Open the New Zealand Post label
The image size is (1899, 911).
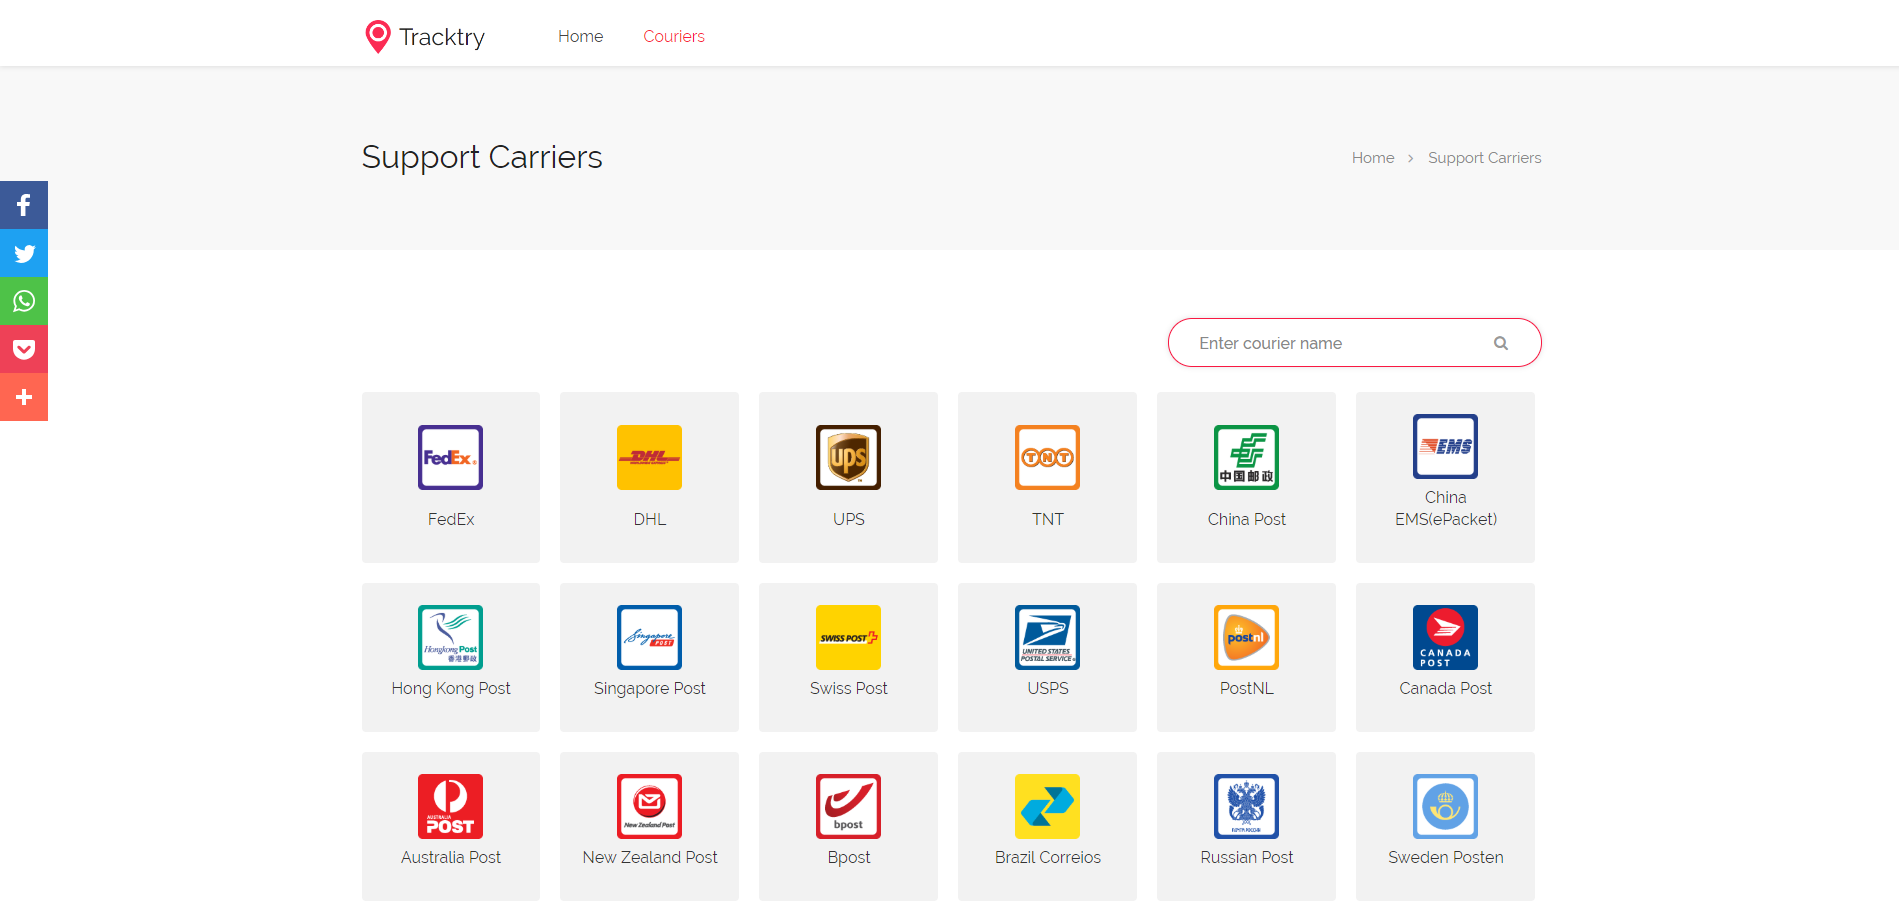point(650,857)
